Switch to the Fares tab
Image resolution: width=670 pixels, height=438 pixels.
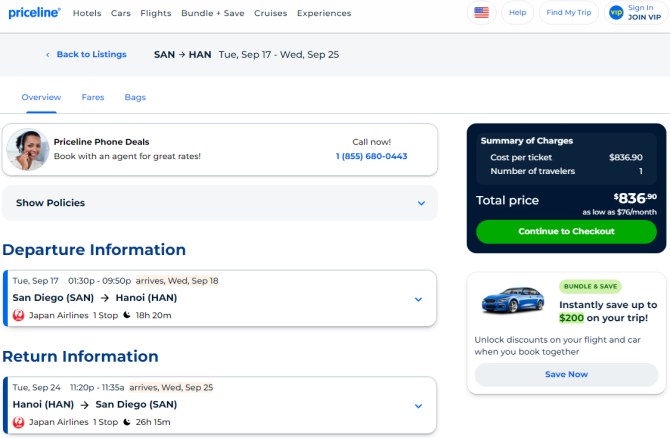point(93,97)
